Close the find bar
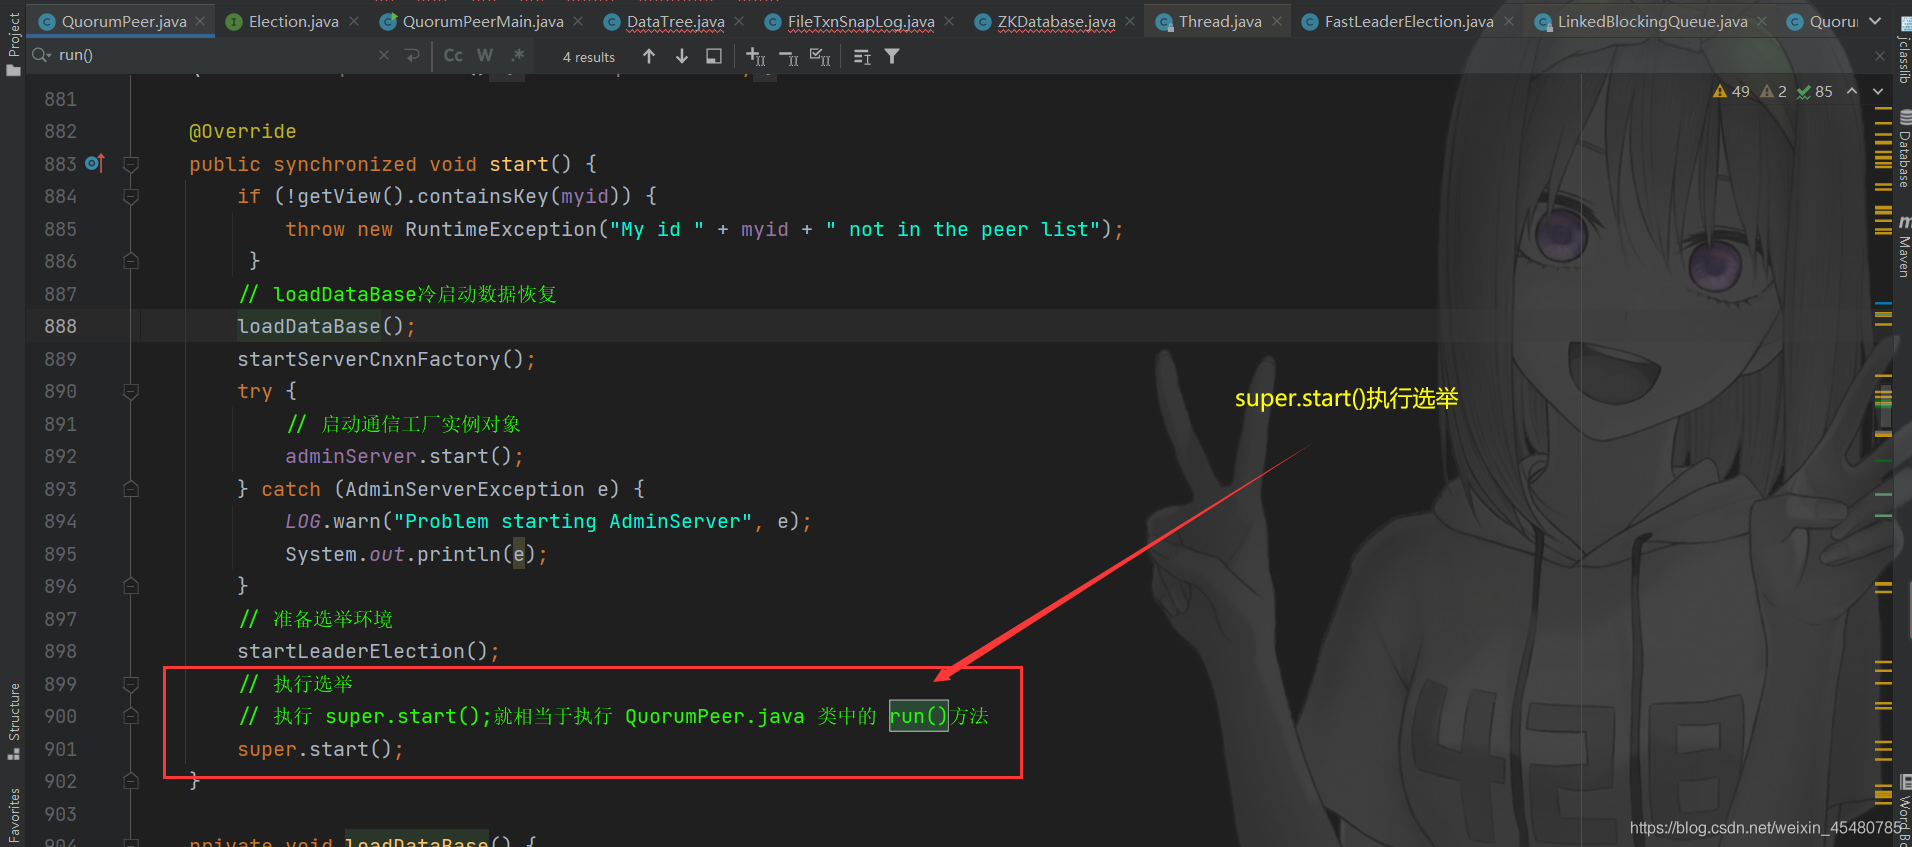This screenshot has width=1912, height=847. tap(1880, 56)
